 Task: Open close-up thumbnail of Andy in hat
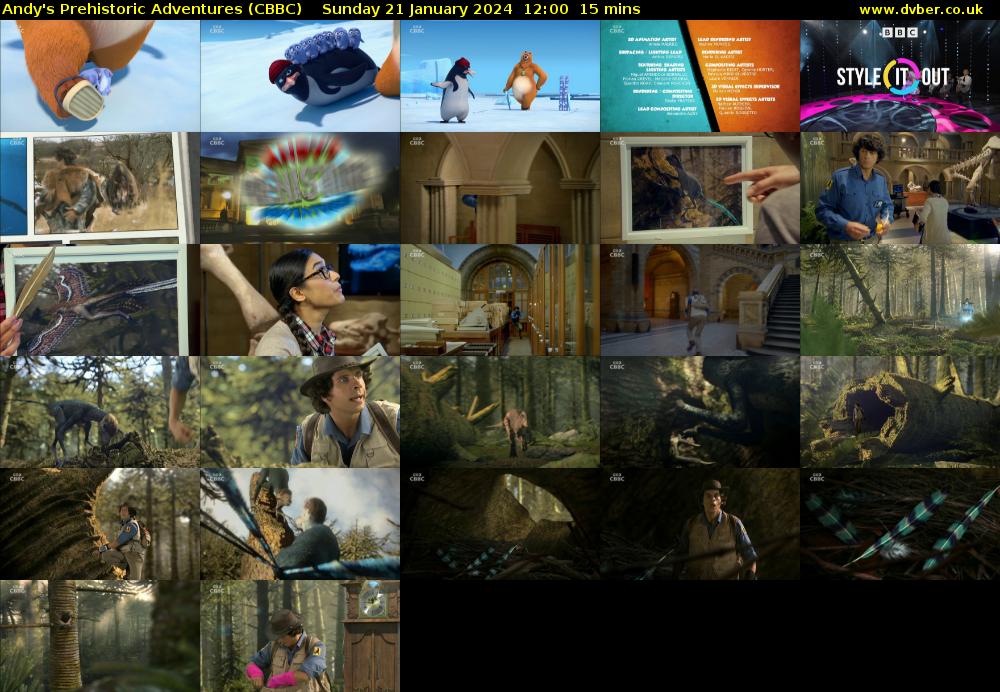300,412
